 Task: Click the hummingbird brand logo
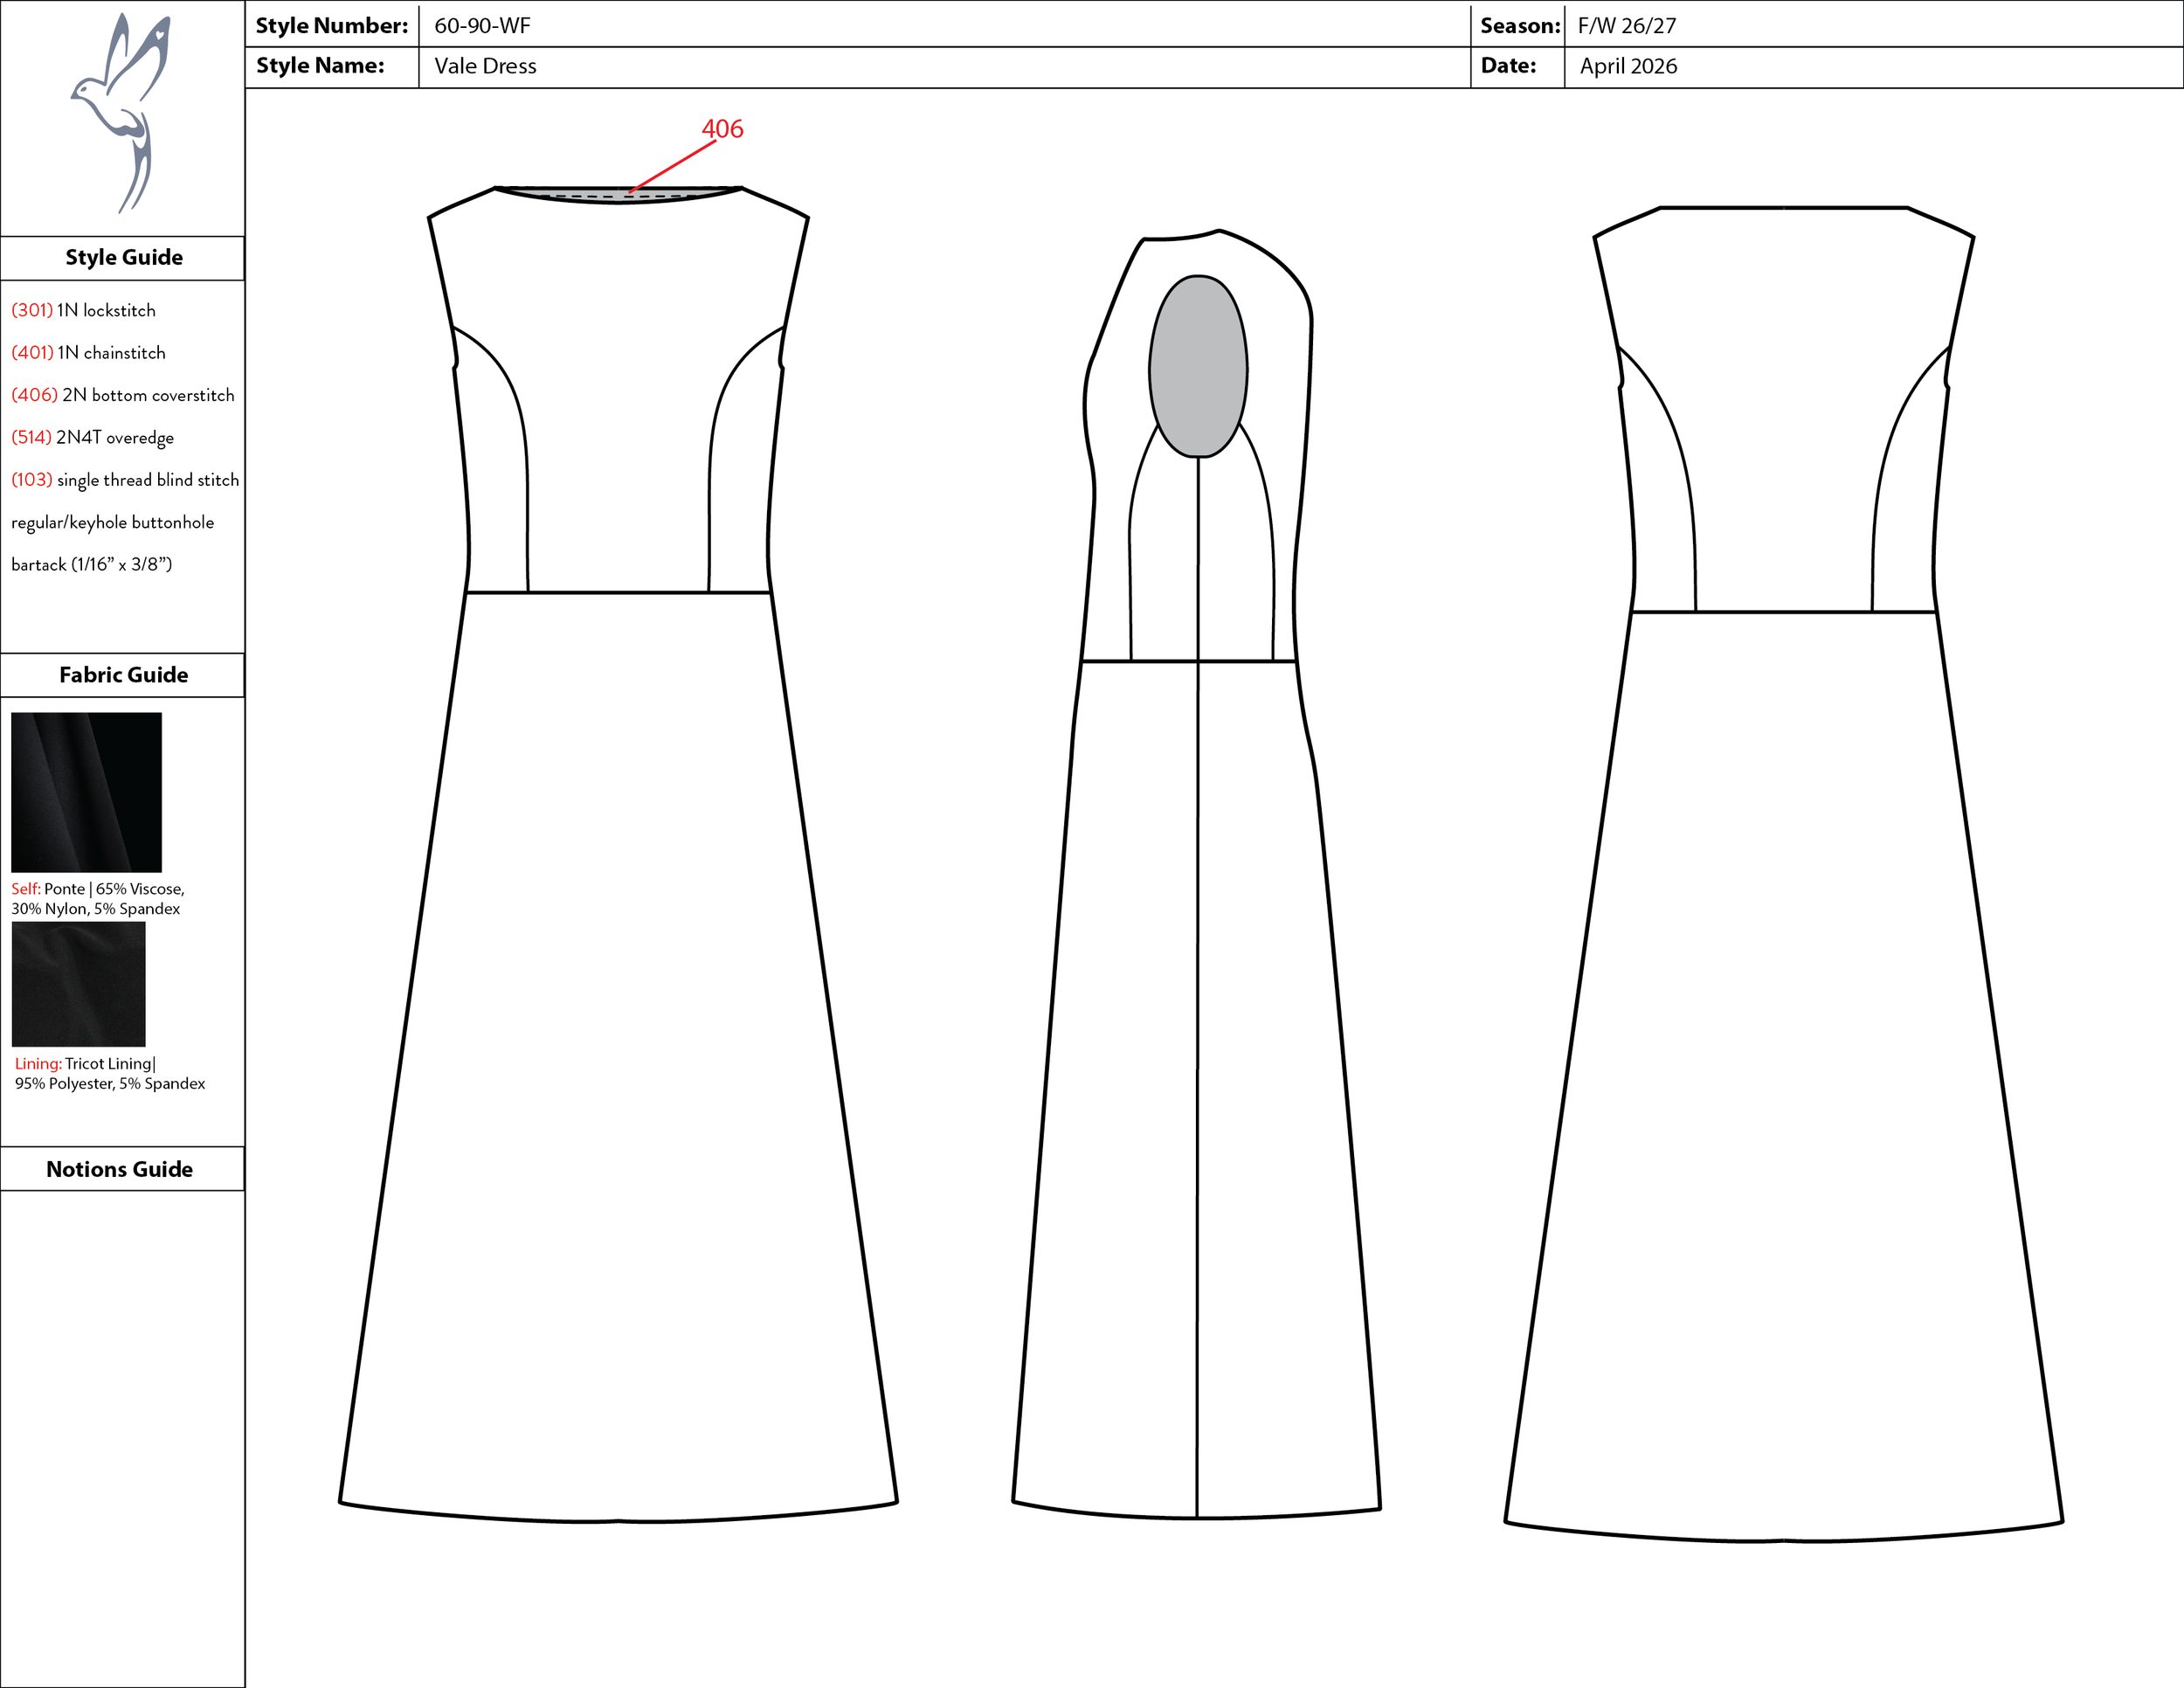click(122, 112)
